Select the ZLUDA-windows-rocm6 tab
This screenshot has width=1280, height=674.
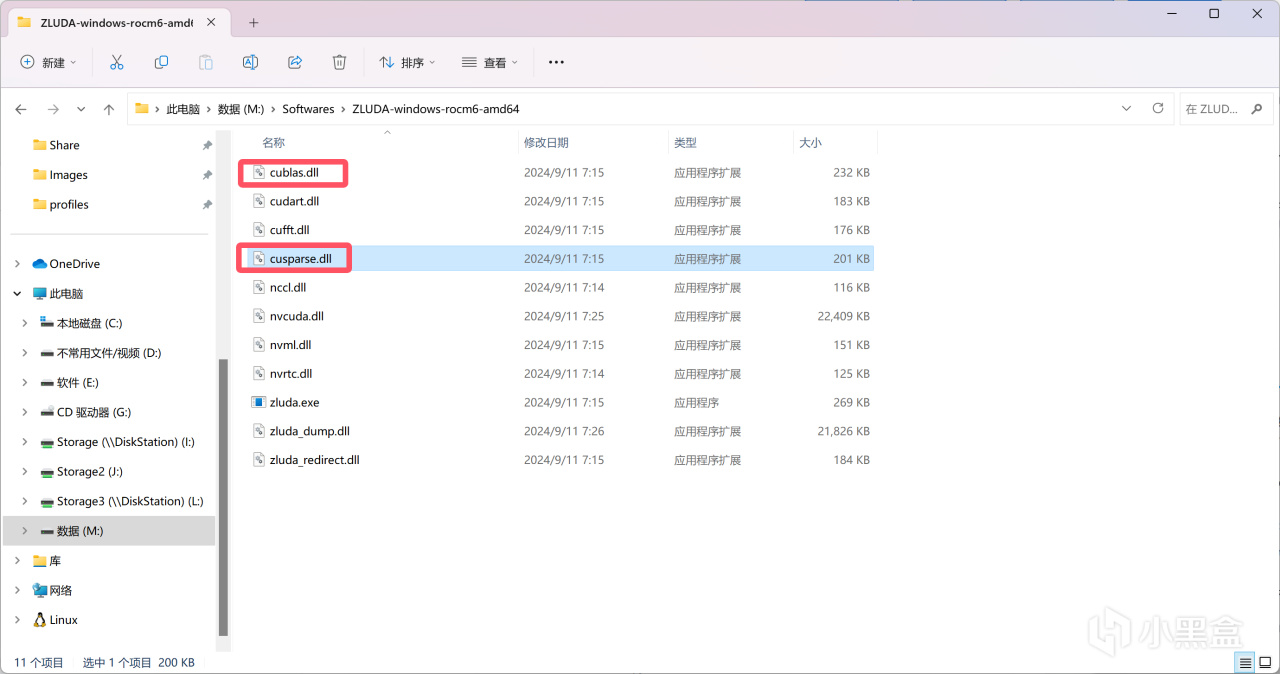(118, 22)
